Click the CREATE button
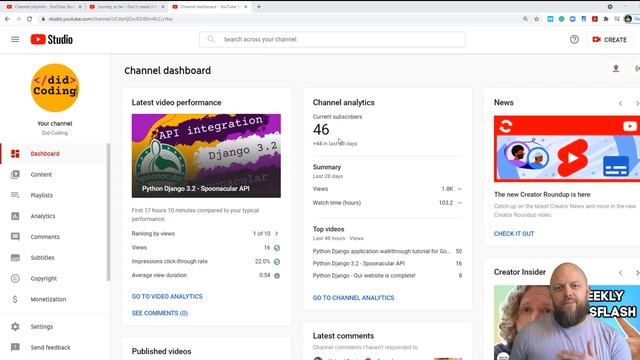 tap(609, 40)
